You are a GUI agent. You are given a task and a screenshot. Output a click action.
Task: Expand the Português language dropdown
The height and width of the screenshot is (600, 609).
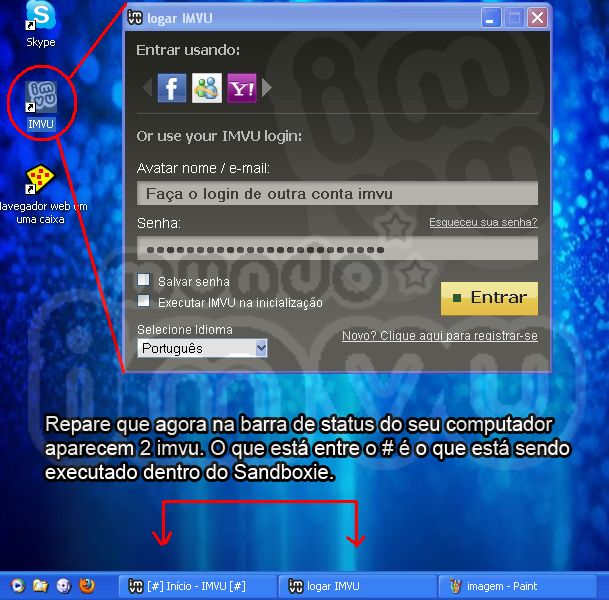coord(202,348)
